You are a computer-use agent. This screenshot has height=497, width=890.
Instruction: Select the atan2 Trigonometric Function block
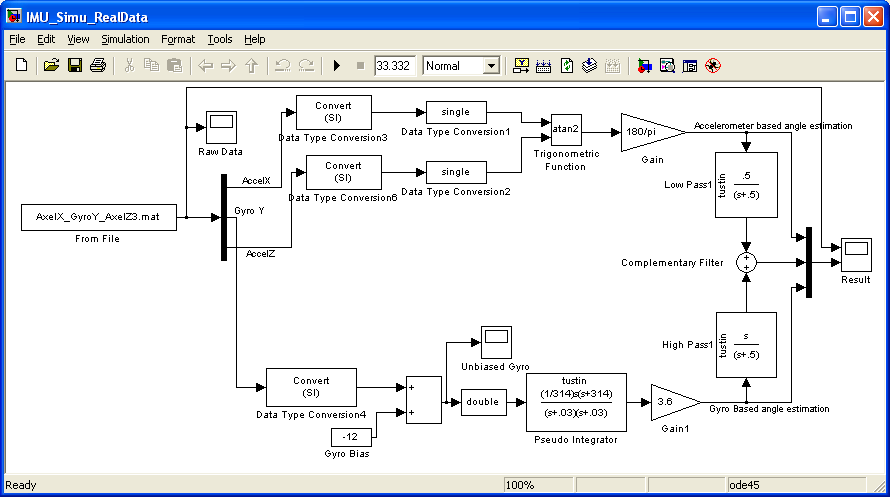566,129
